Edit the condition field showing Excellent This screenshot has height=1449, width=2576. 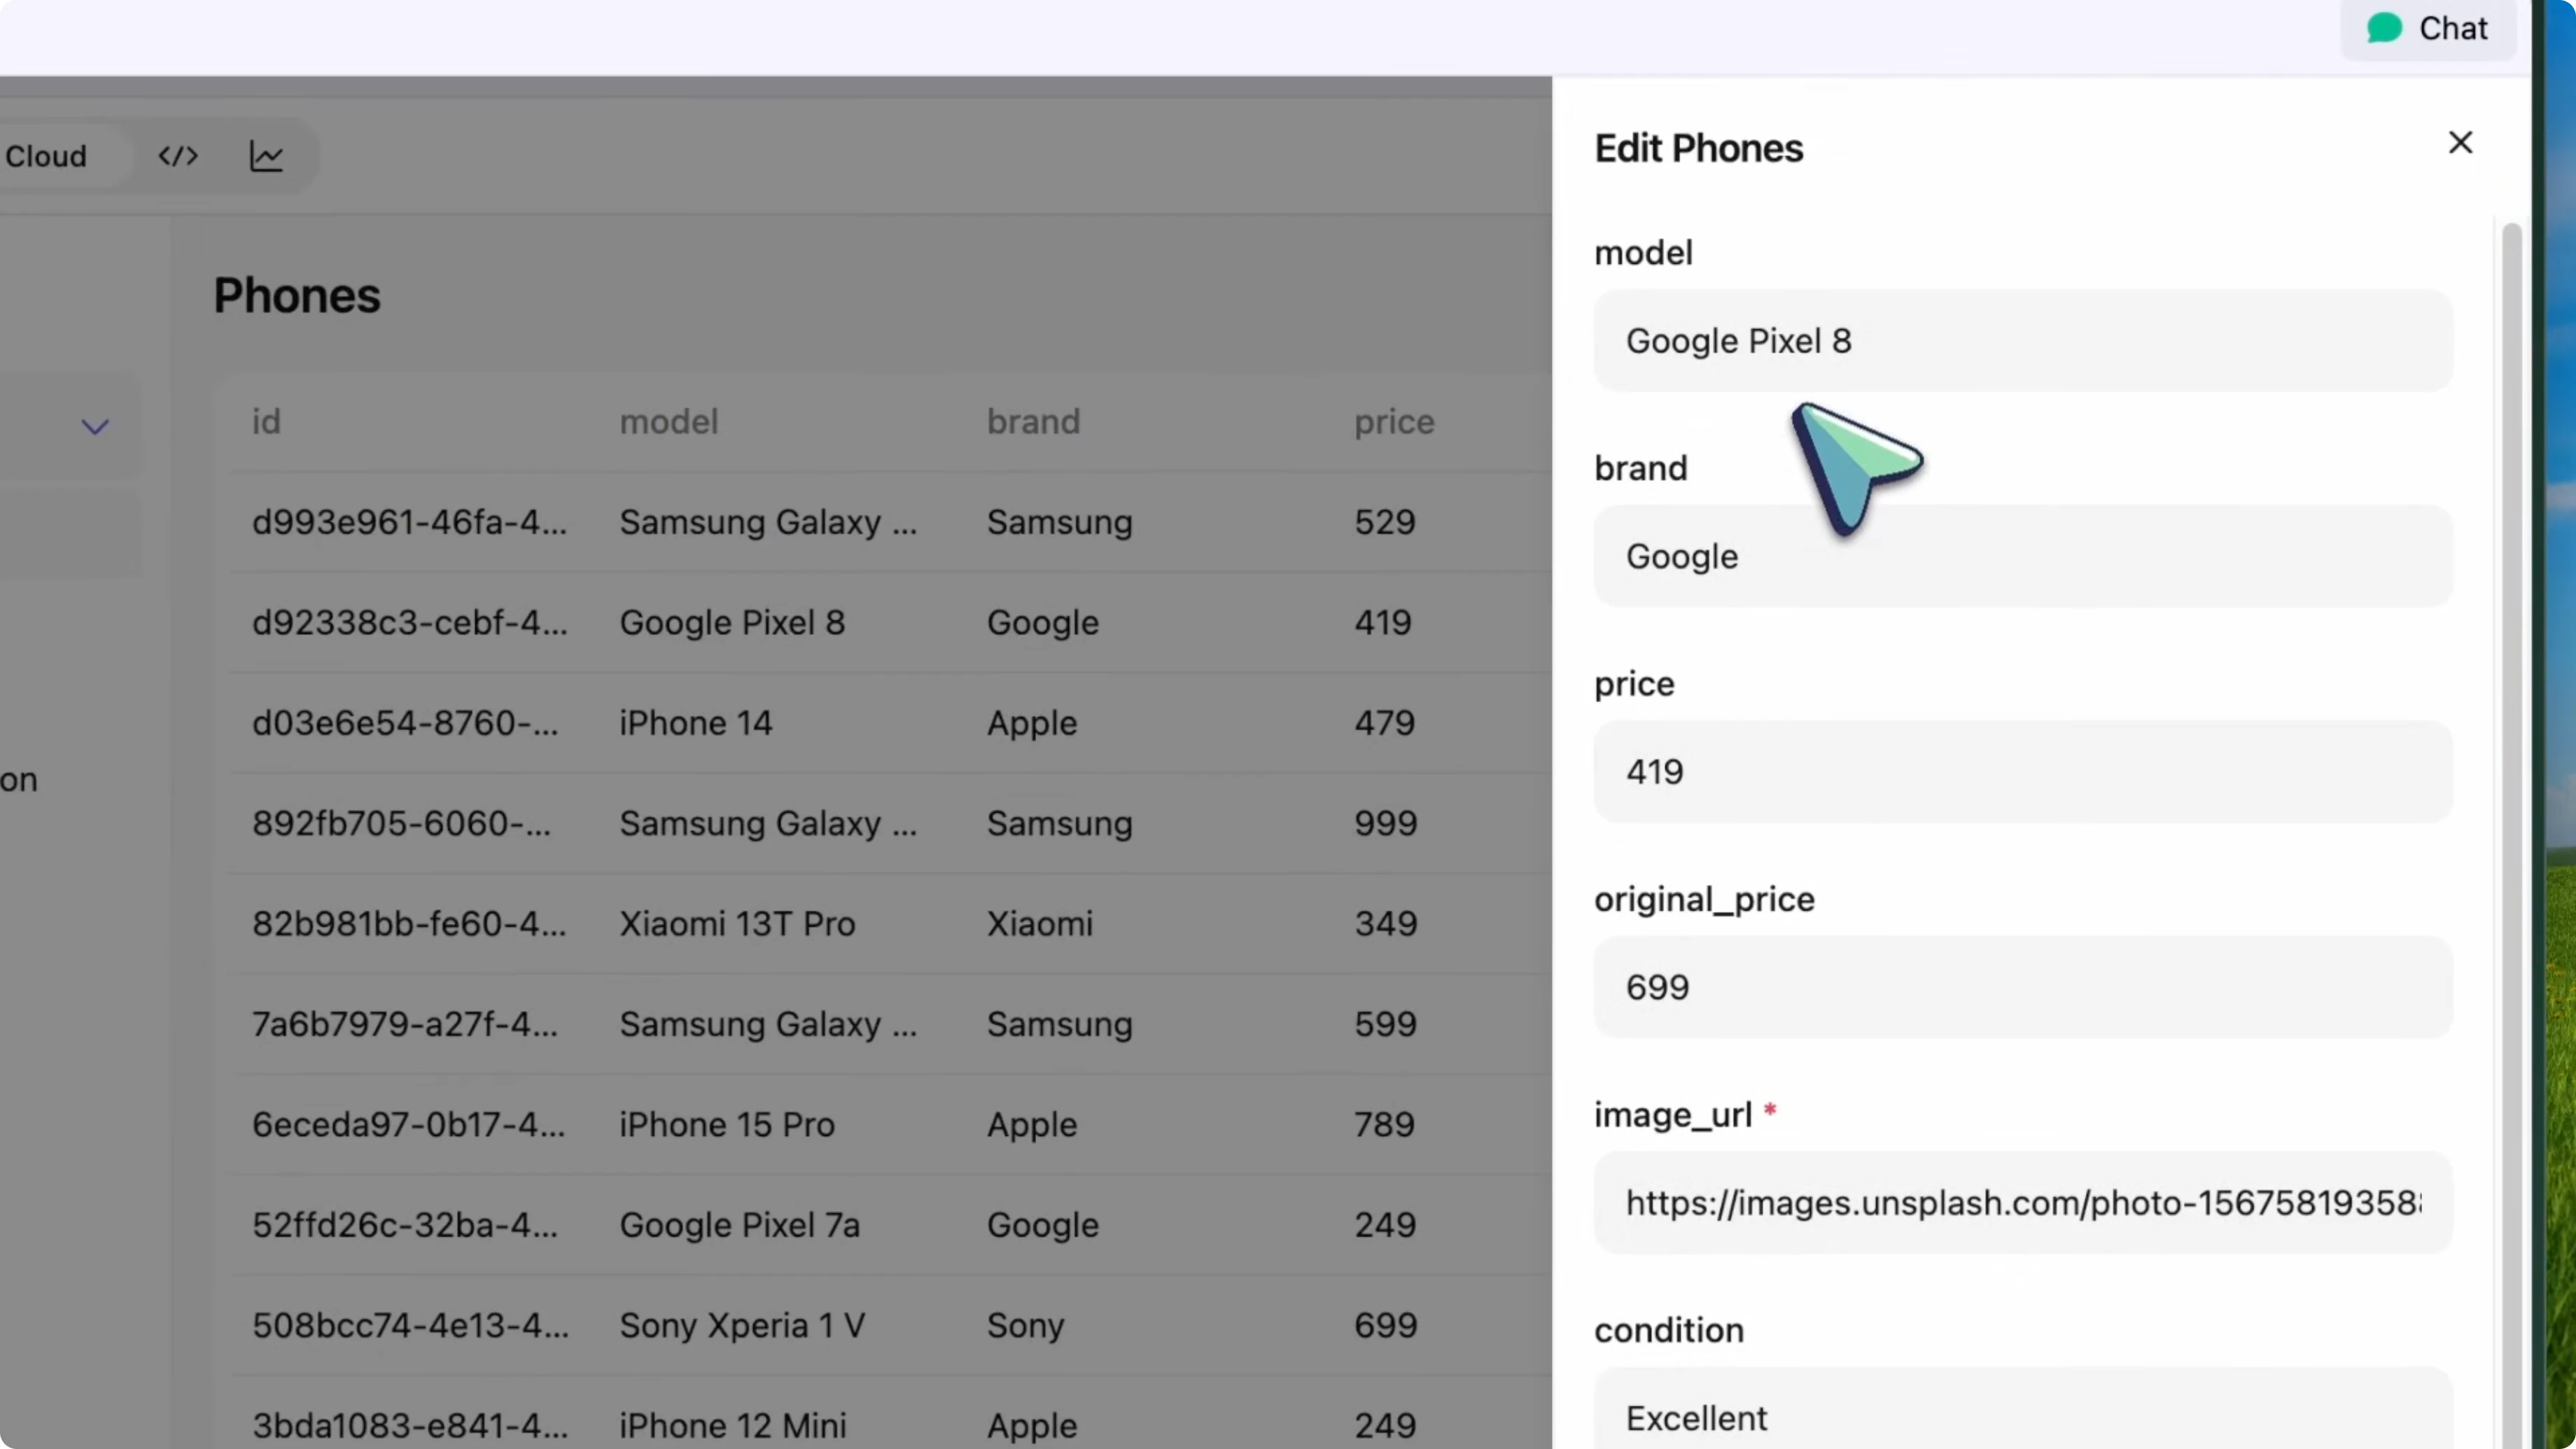pyautogui.click(x=2022, y=1417)
